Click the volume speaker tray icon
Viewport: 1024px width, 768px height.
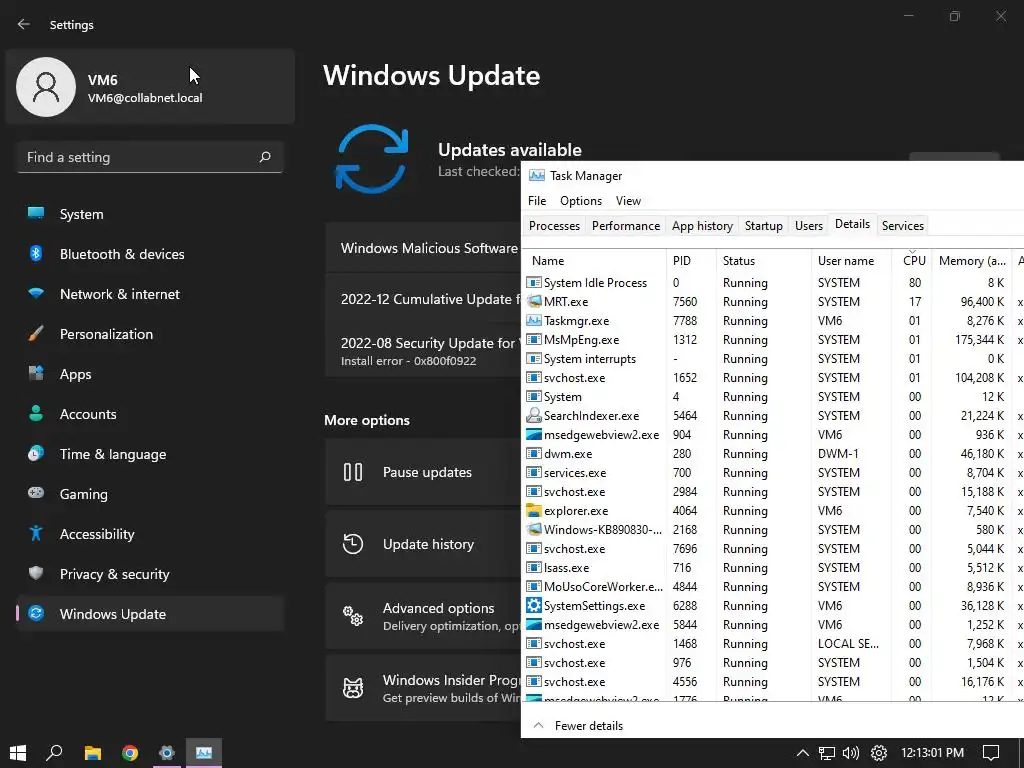[x=851, y=753]
